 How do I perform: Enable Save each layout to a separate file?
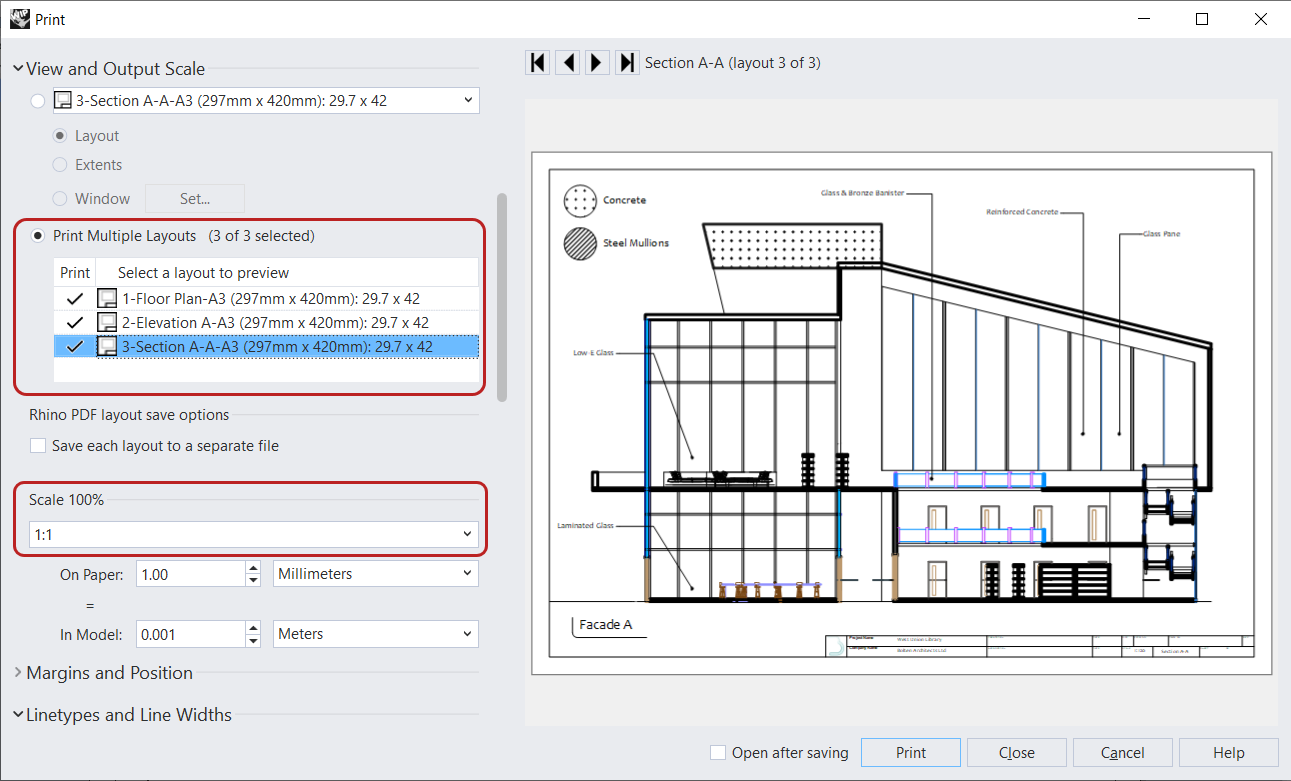tap(38, 445)
